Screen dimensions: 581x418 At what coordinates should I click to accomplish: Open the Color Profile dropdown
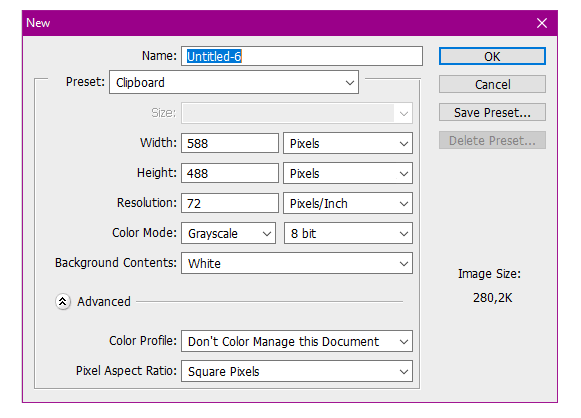coord(297,341)
